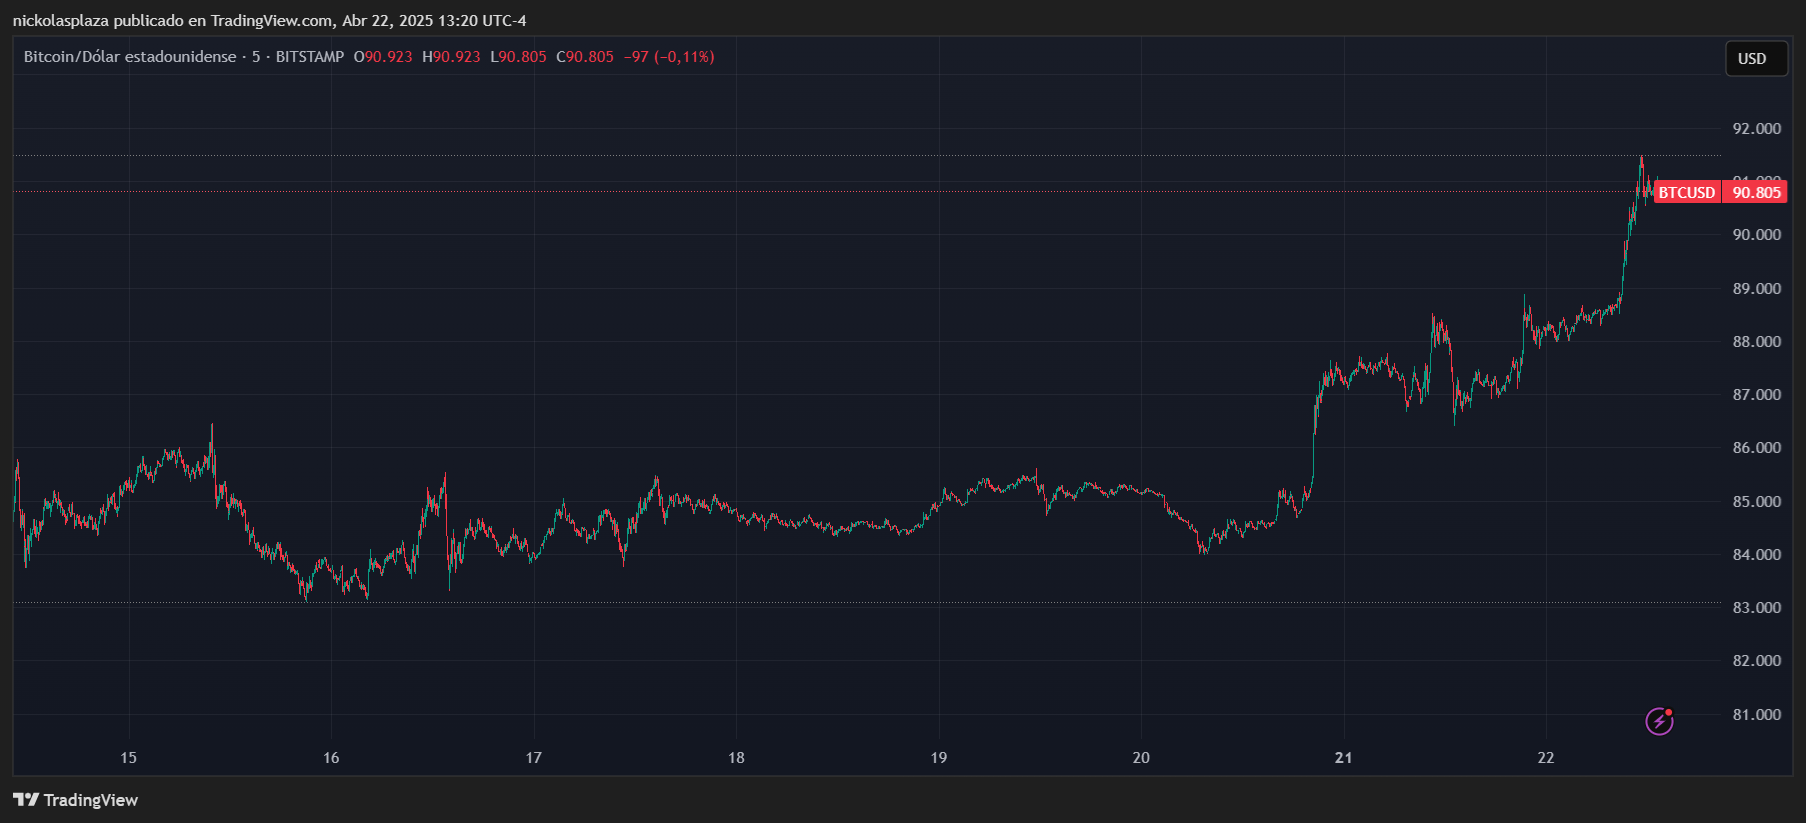Click date 19 on the time axis

click(x=939, y=757)
